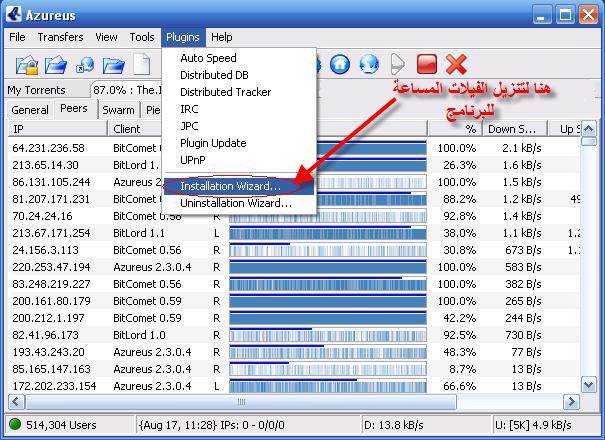The image size is (605, 440).
Task: Select the 87.0% torrent details tab
Action: pos(127,90)
